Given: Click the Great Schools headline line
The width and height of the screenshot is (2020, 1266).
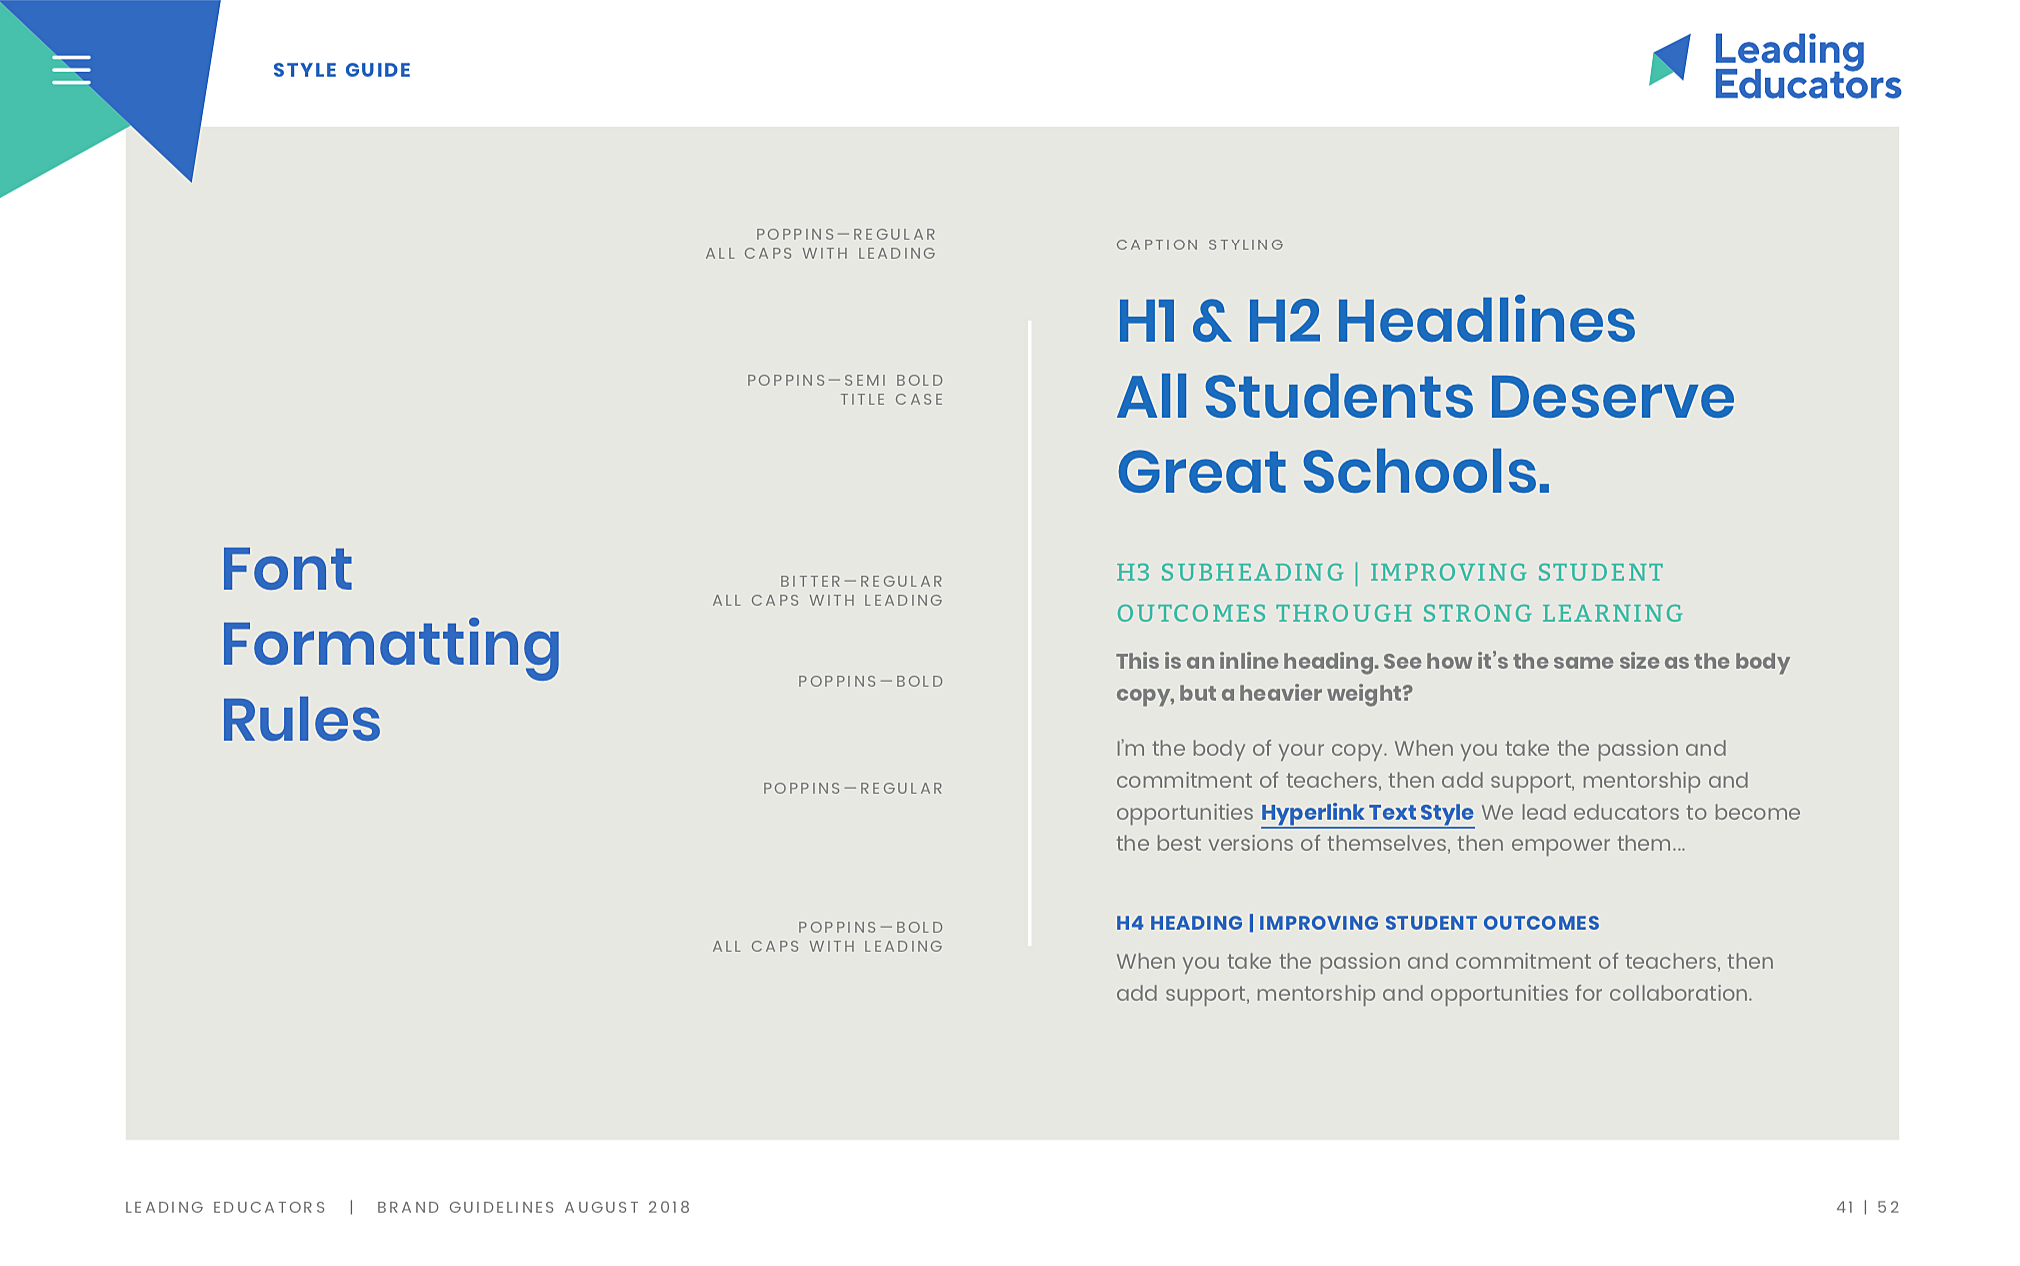Looking at the screenshot, I should 1333,472.
